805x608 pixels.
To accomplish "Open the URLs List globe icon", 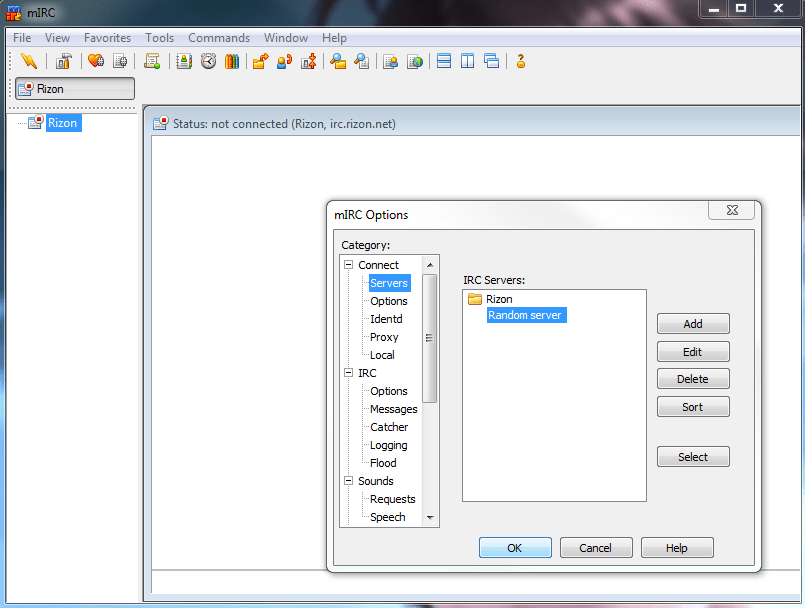I will point(415,61).
